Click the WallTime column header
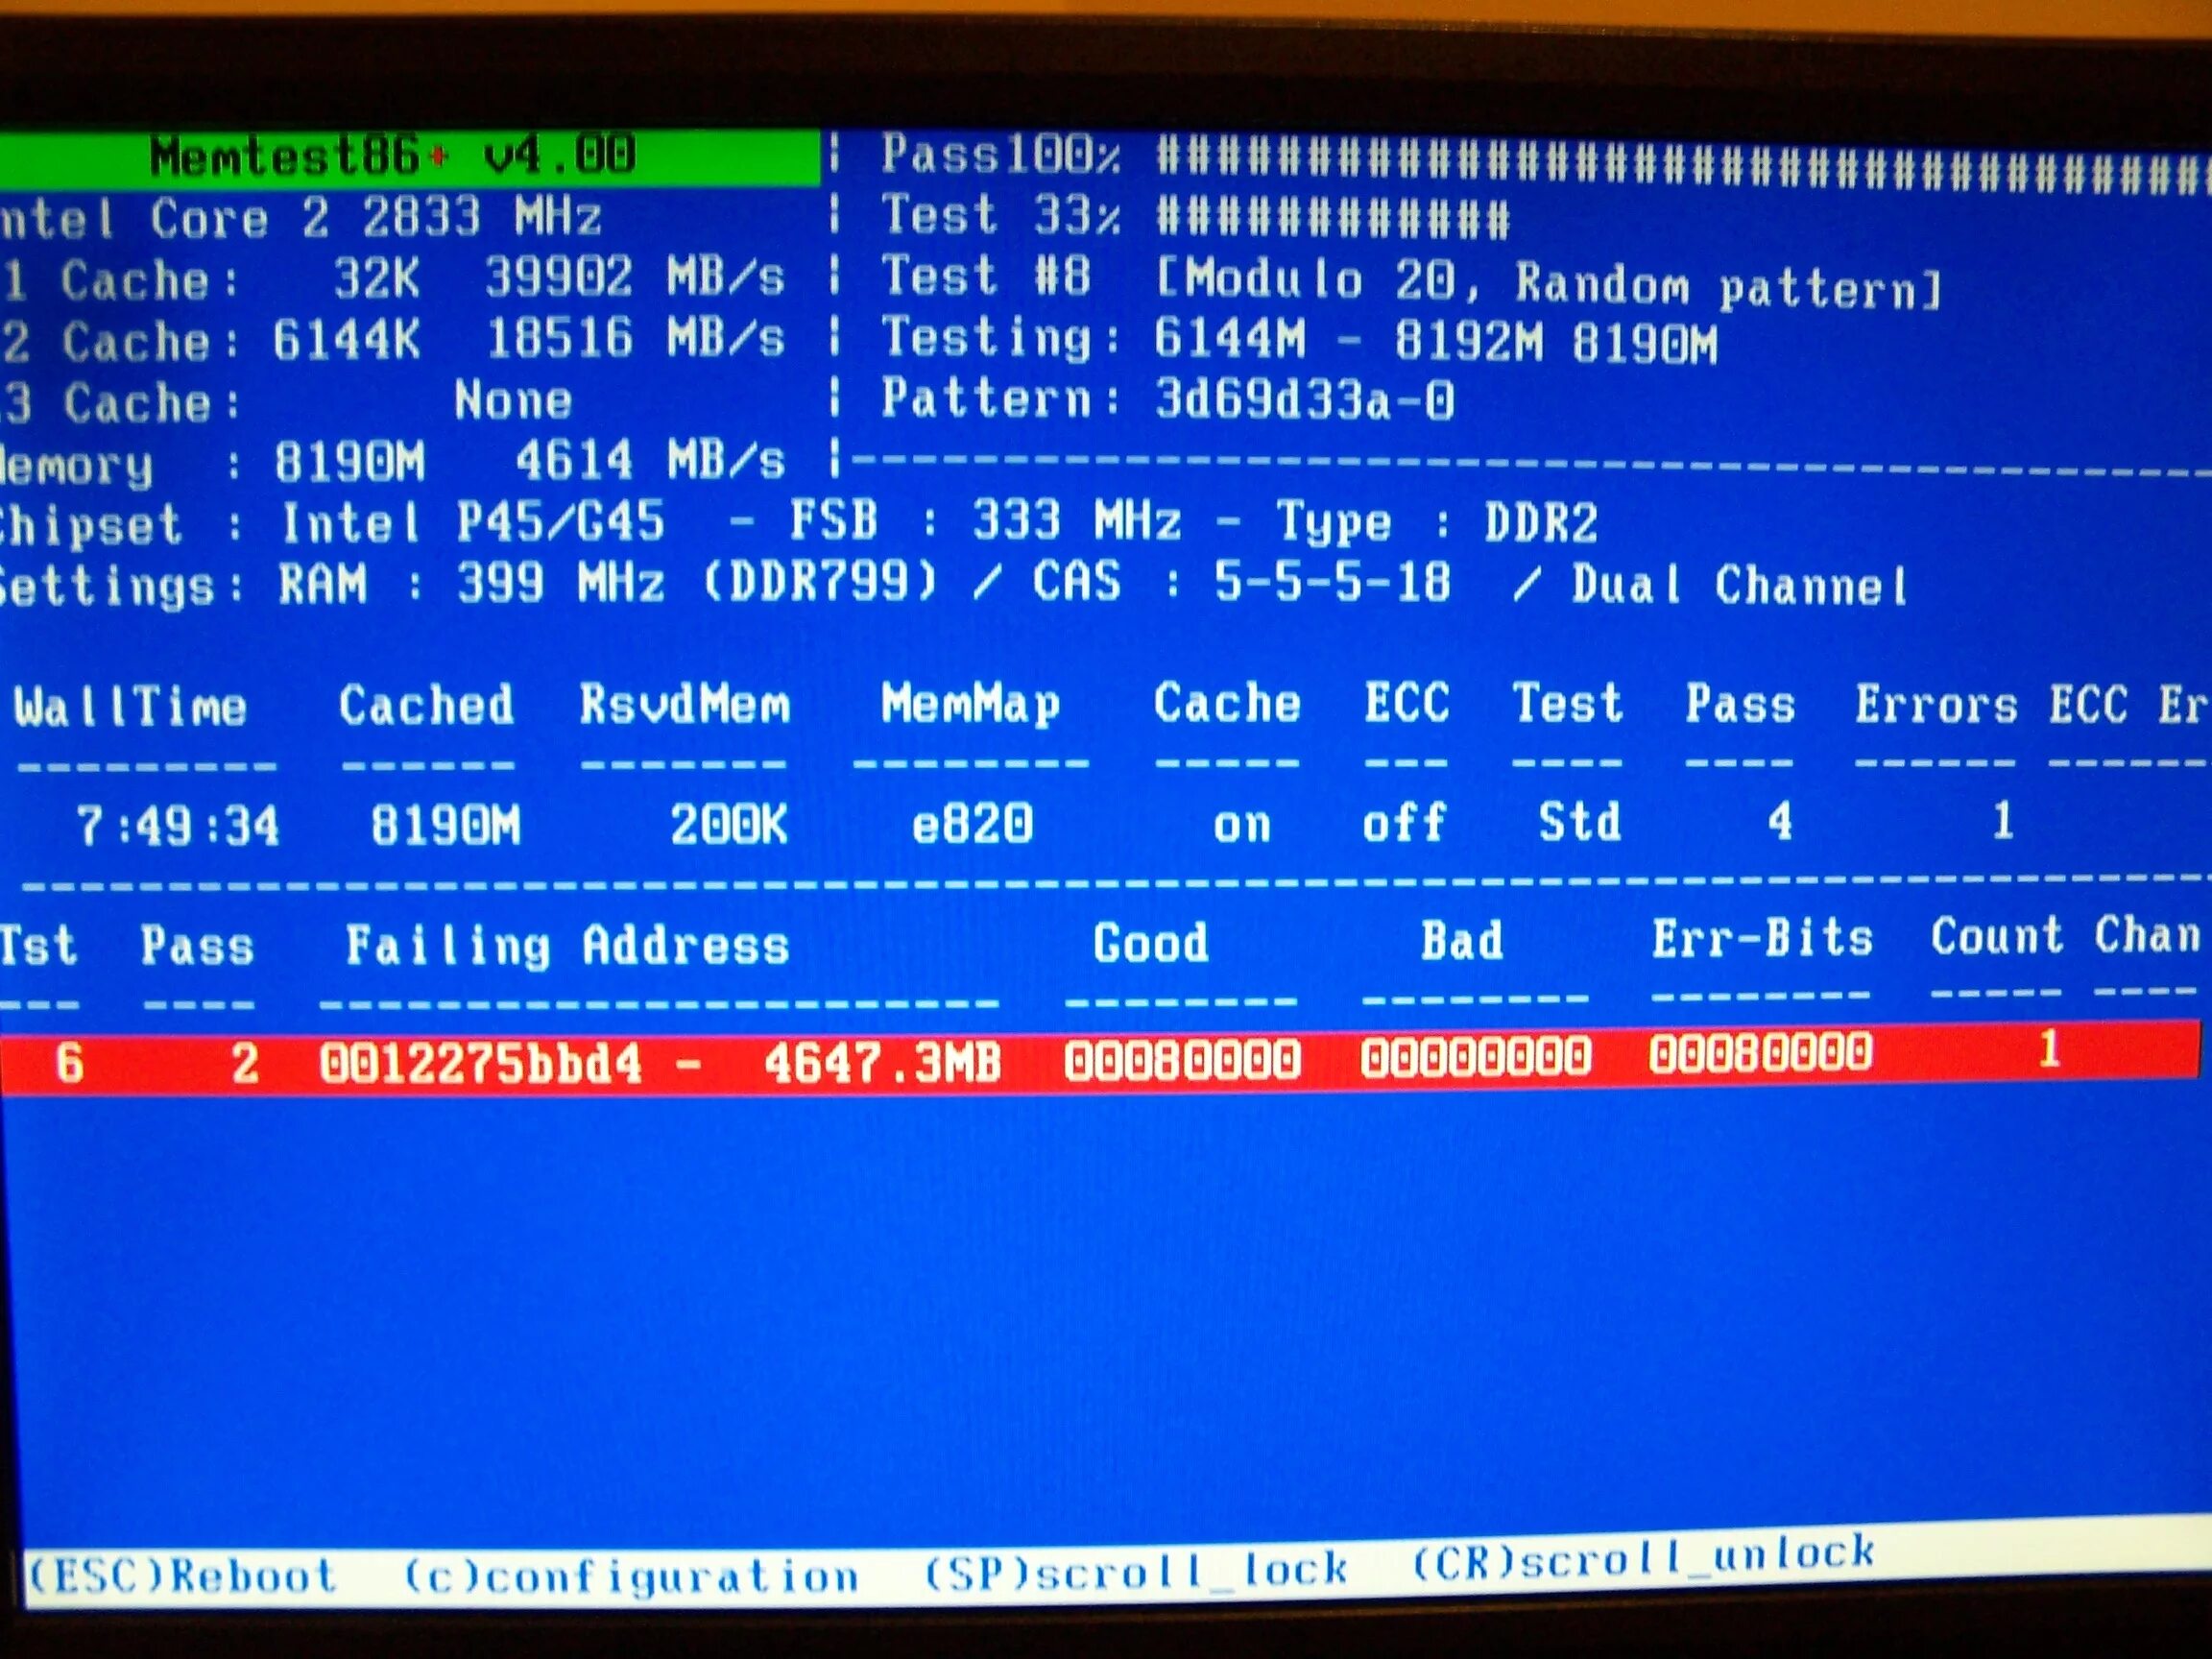Image resolution: width=2212 pixels, height=1659 pixels. pyautogui.click(x=131, y=708)
